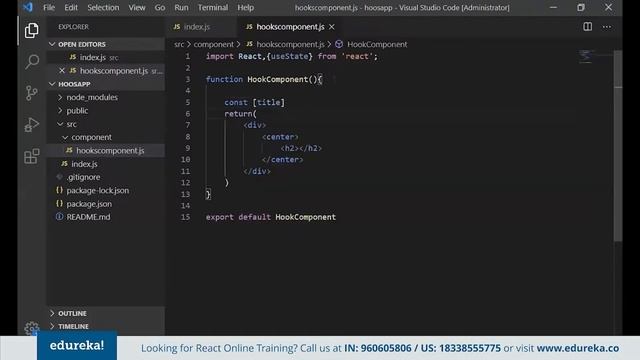Split the editor to the right
This screenshot has height=360, width=640.
(587, 27)
